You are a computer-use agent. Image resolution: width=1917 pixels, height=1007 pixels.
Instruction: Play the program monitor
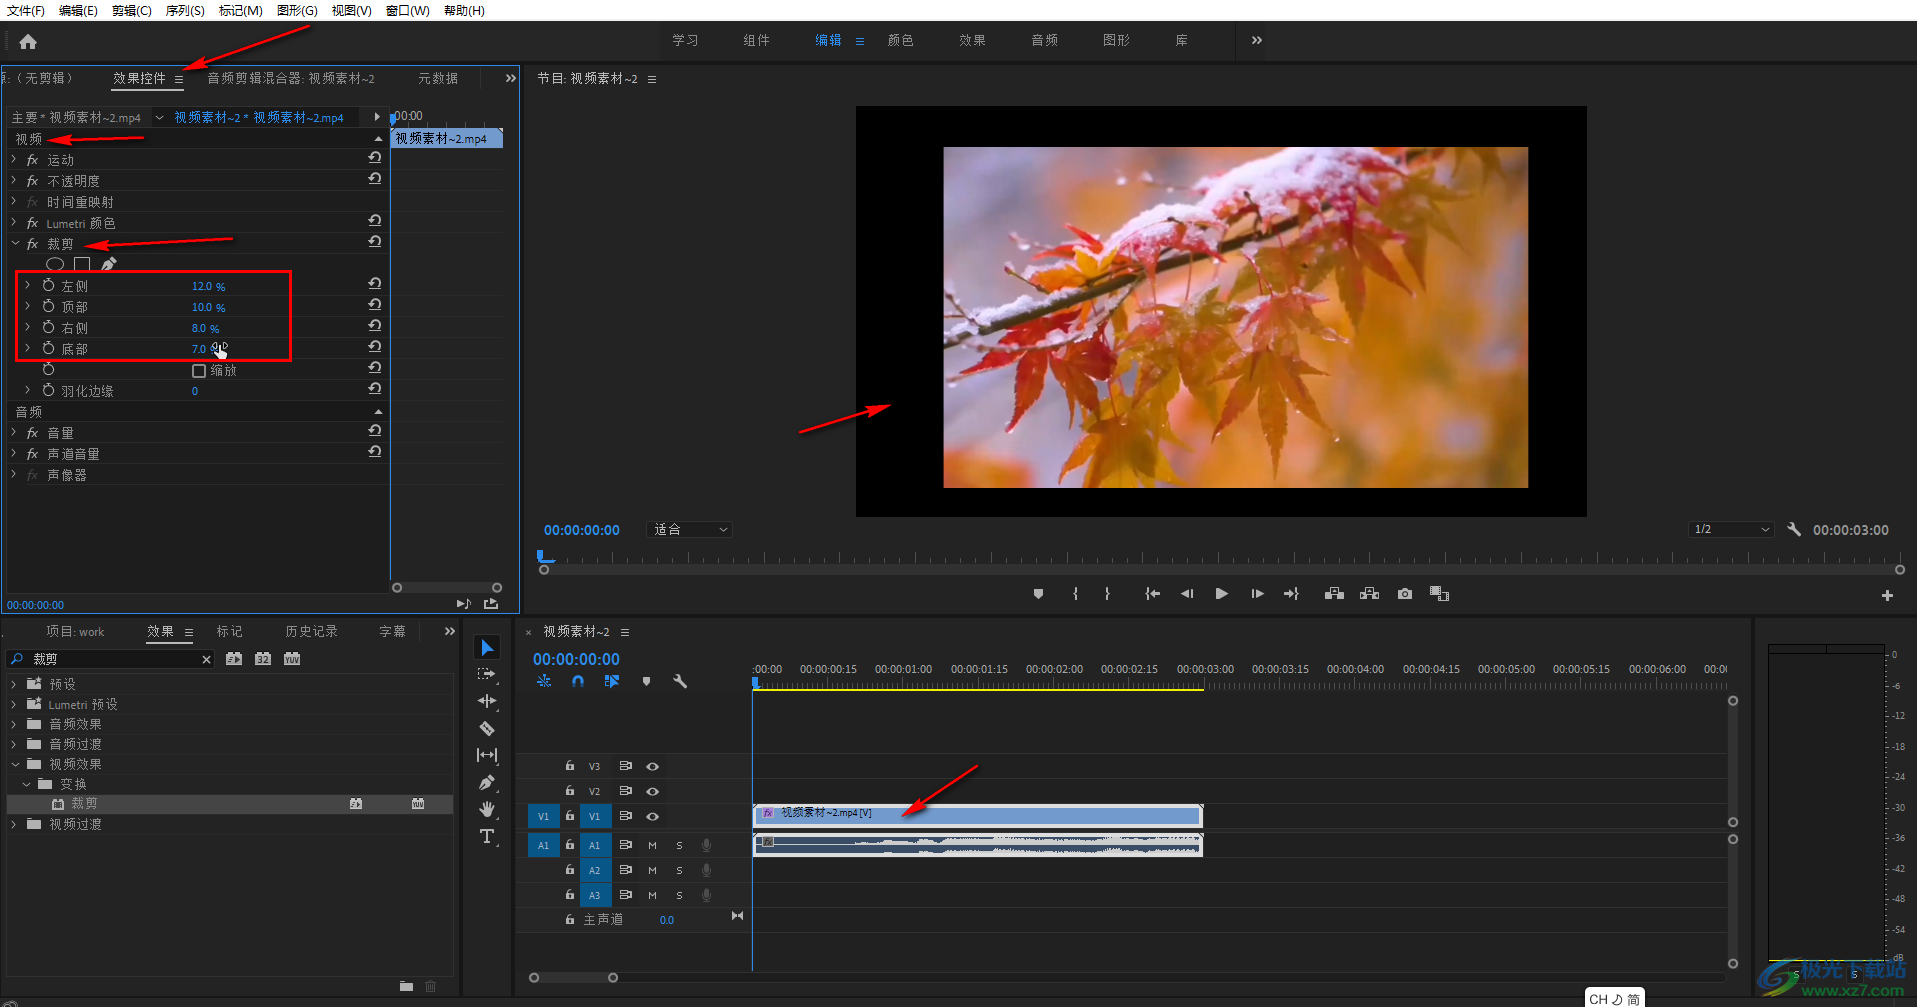pos(1221,594)
